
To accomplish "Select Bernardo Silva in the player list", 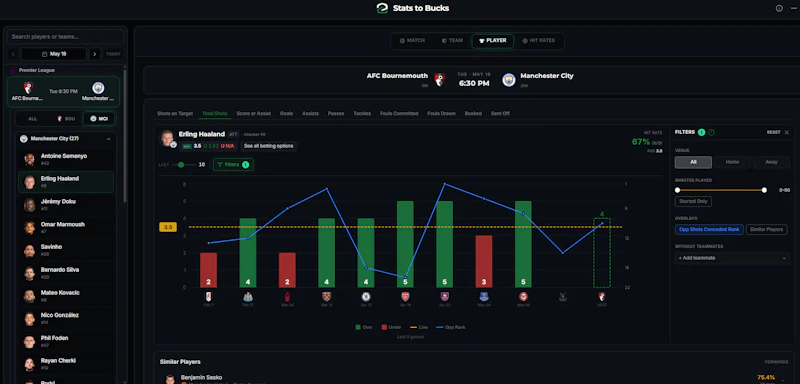I will [x=66, y=273].
